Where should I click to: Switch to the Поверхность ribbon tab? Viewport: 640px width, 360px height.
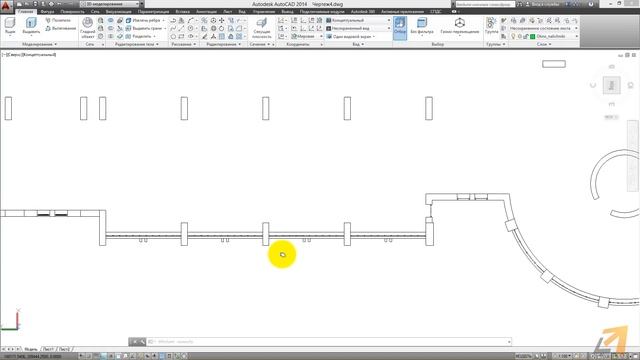pyautogui.click(x=72, y=11)
